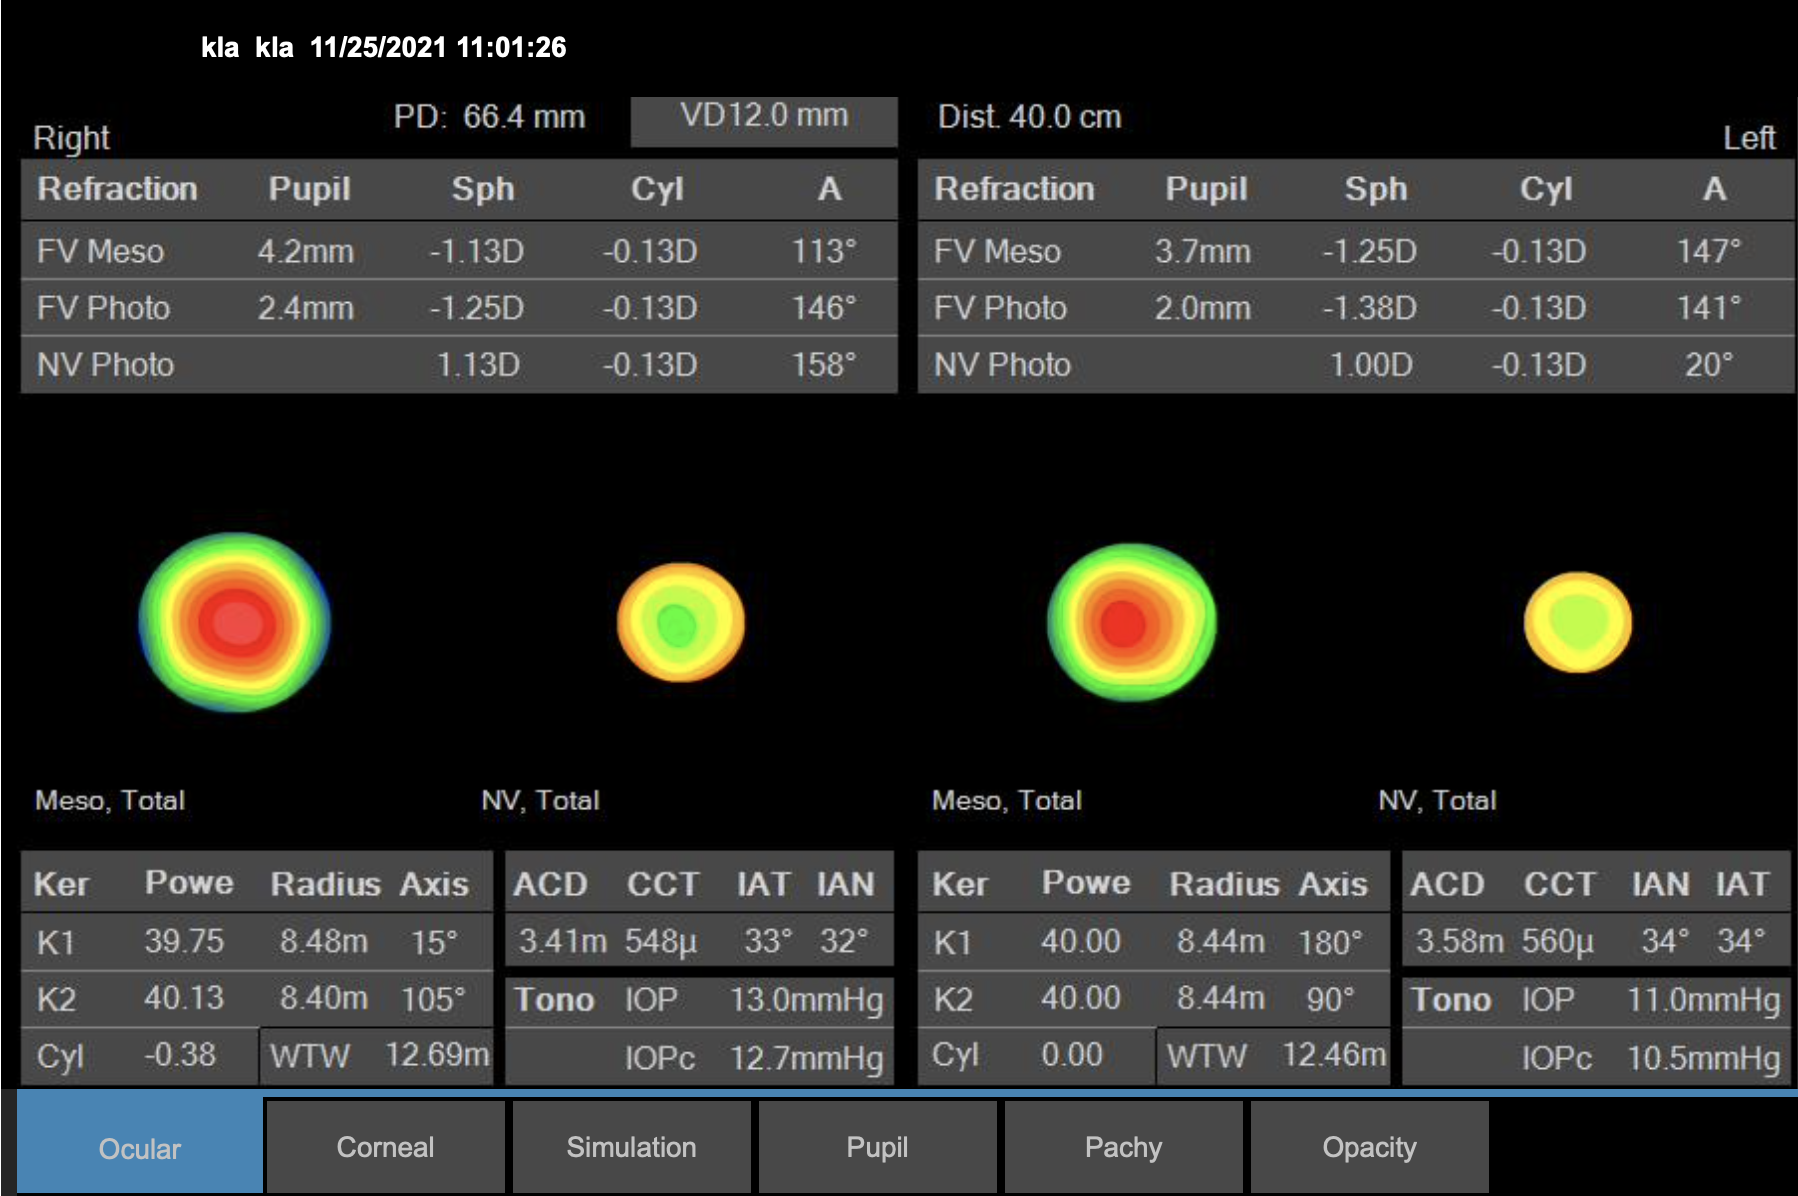Click right eye WTW 12.69 value

[436, 1055]
